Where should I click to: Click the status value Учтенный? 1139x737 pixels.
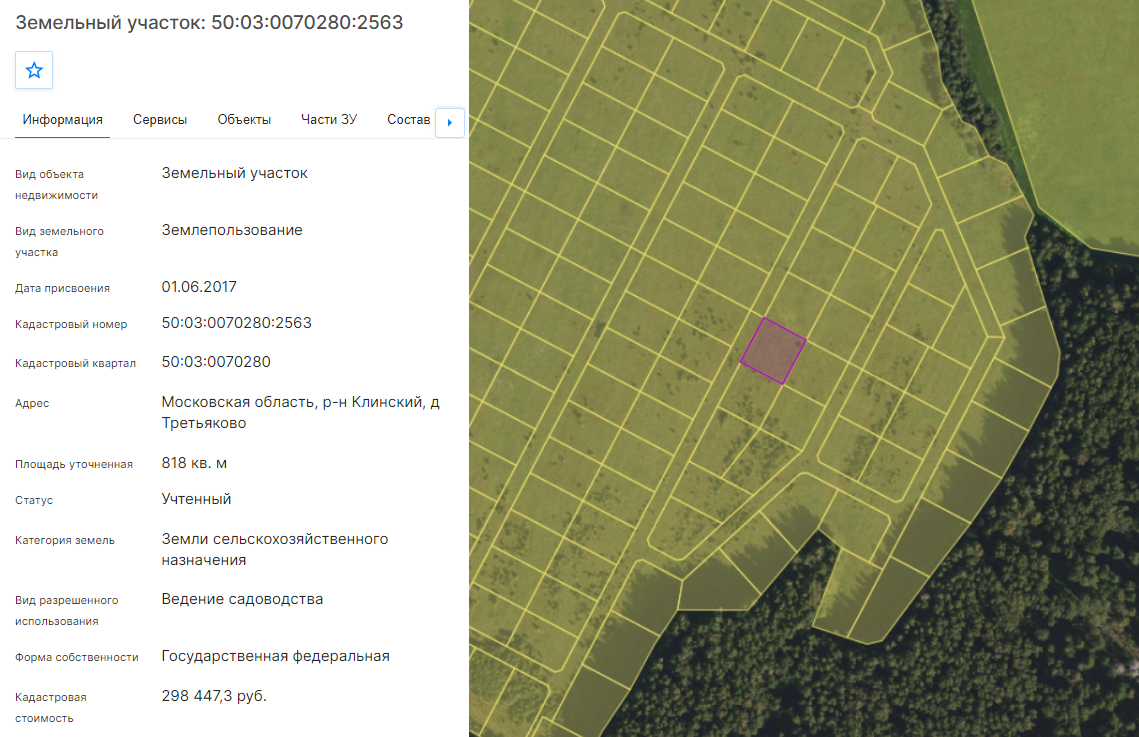[x=196, y=499]
